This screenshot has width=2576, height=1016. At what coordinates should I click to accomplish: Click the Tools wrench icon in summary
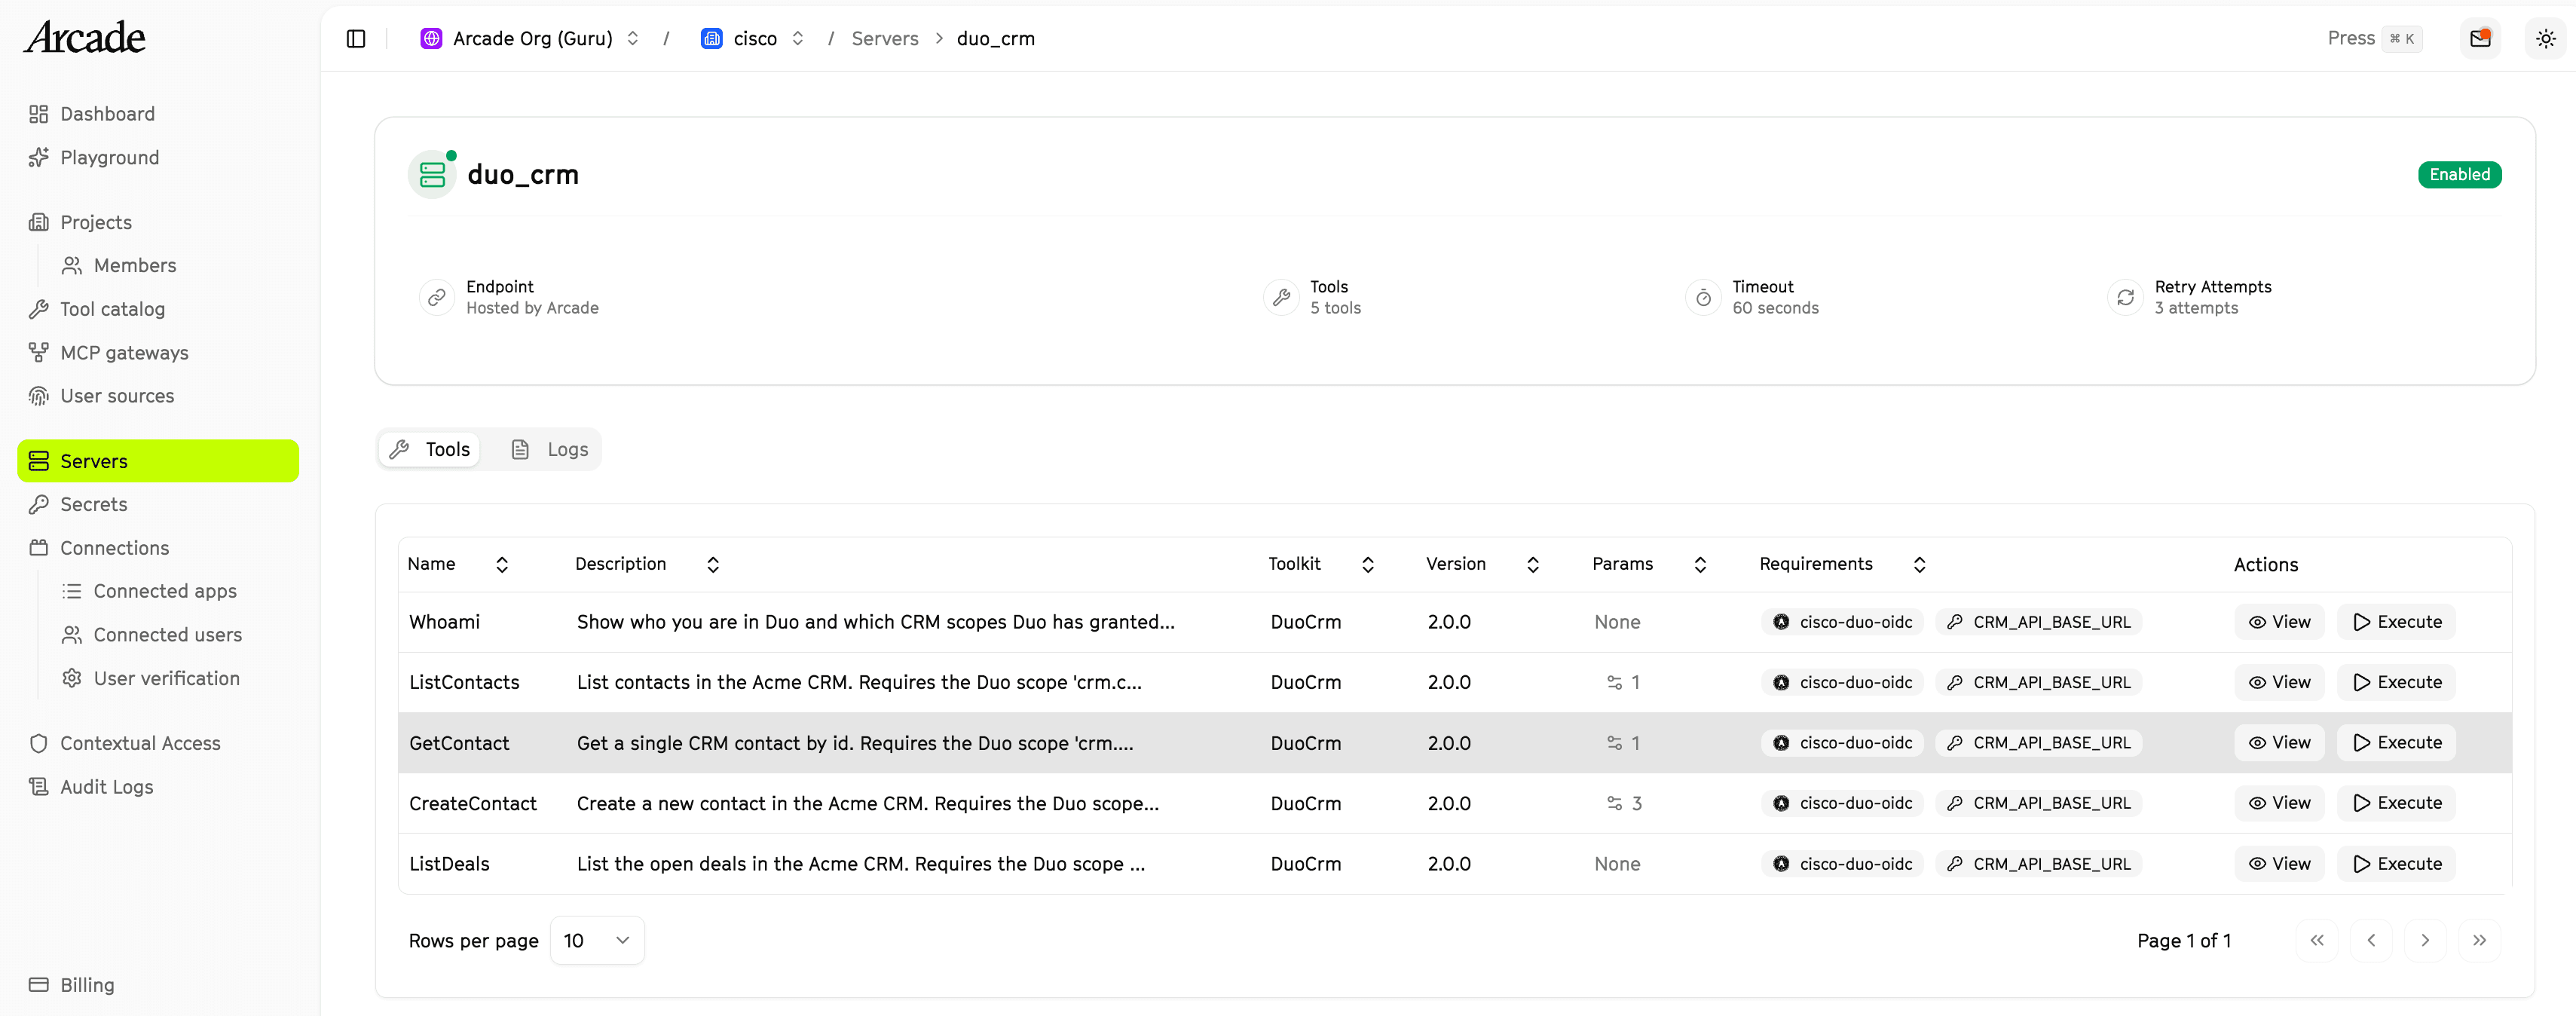pos(1281,297)
